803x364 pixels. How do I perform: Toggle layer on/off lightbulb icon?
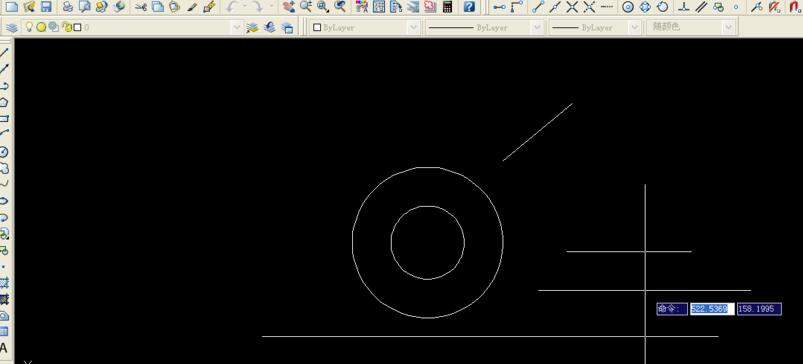[30, 27]
